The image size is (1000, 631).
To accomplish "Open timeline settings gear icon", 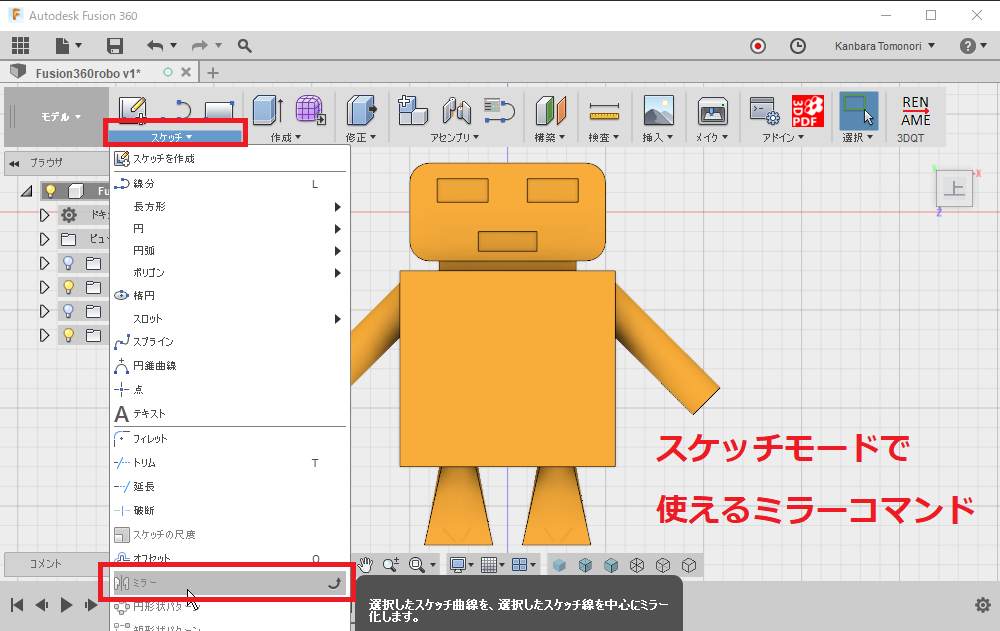I will [x=983, y=605].
